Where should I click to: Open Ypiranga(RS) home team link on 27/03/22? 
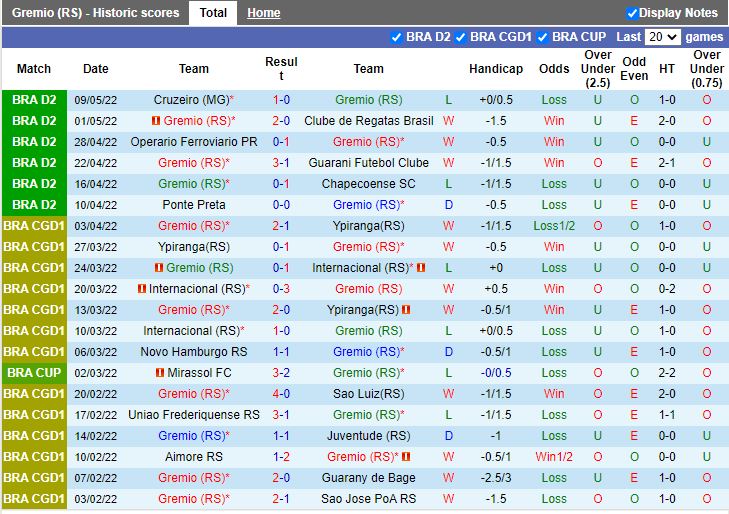point(194,247)
